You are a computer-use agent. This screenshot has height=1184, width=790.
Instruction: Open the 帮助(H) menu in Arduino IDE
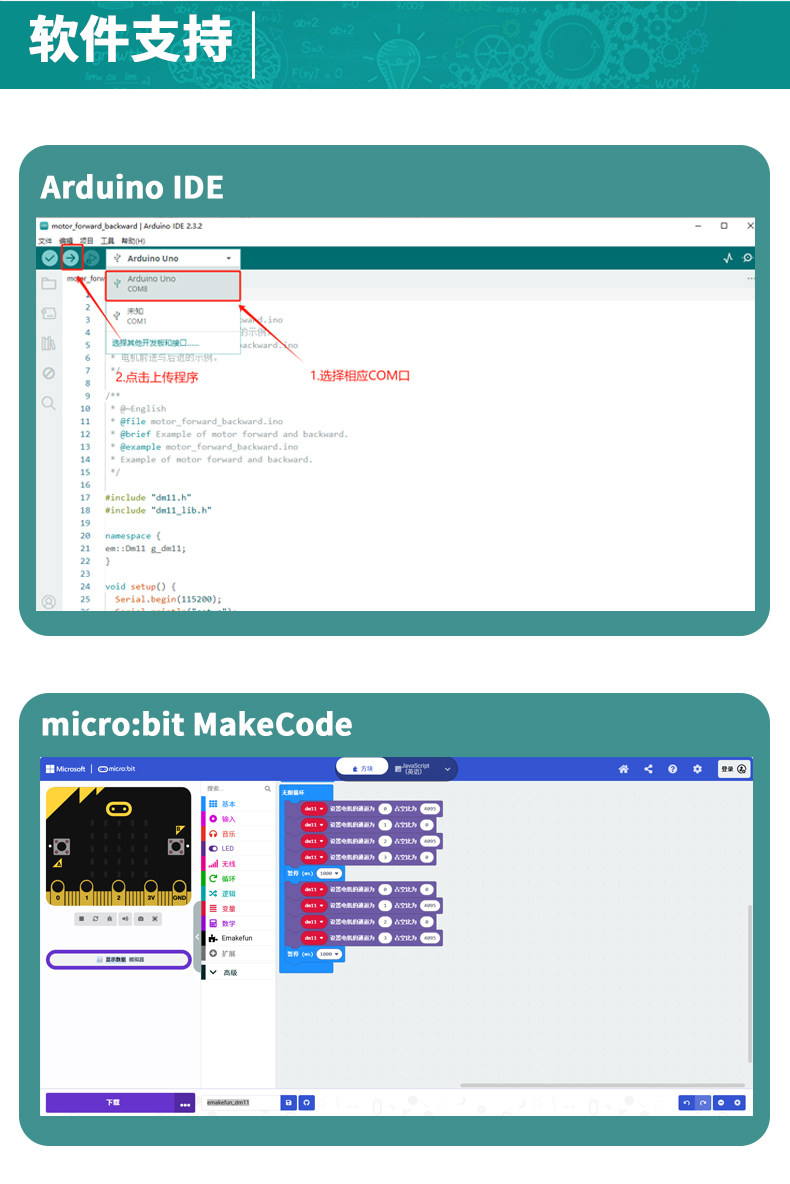(x=133, y=241)
